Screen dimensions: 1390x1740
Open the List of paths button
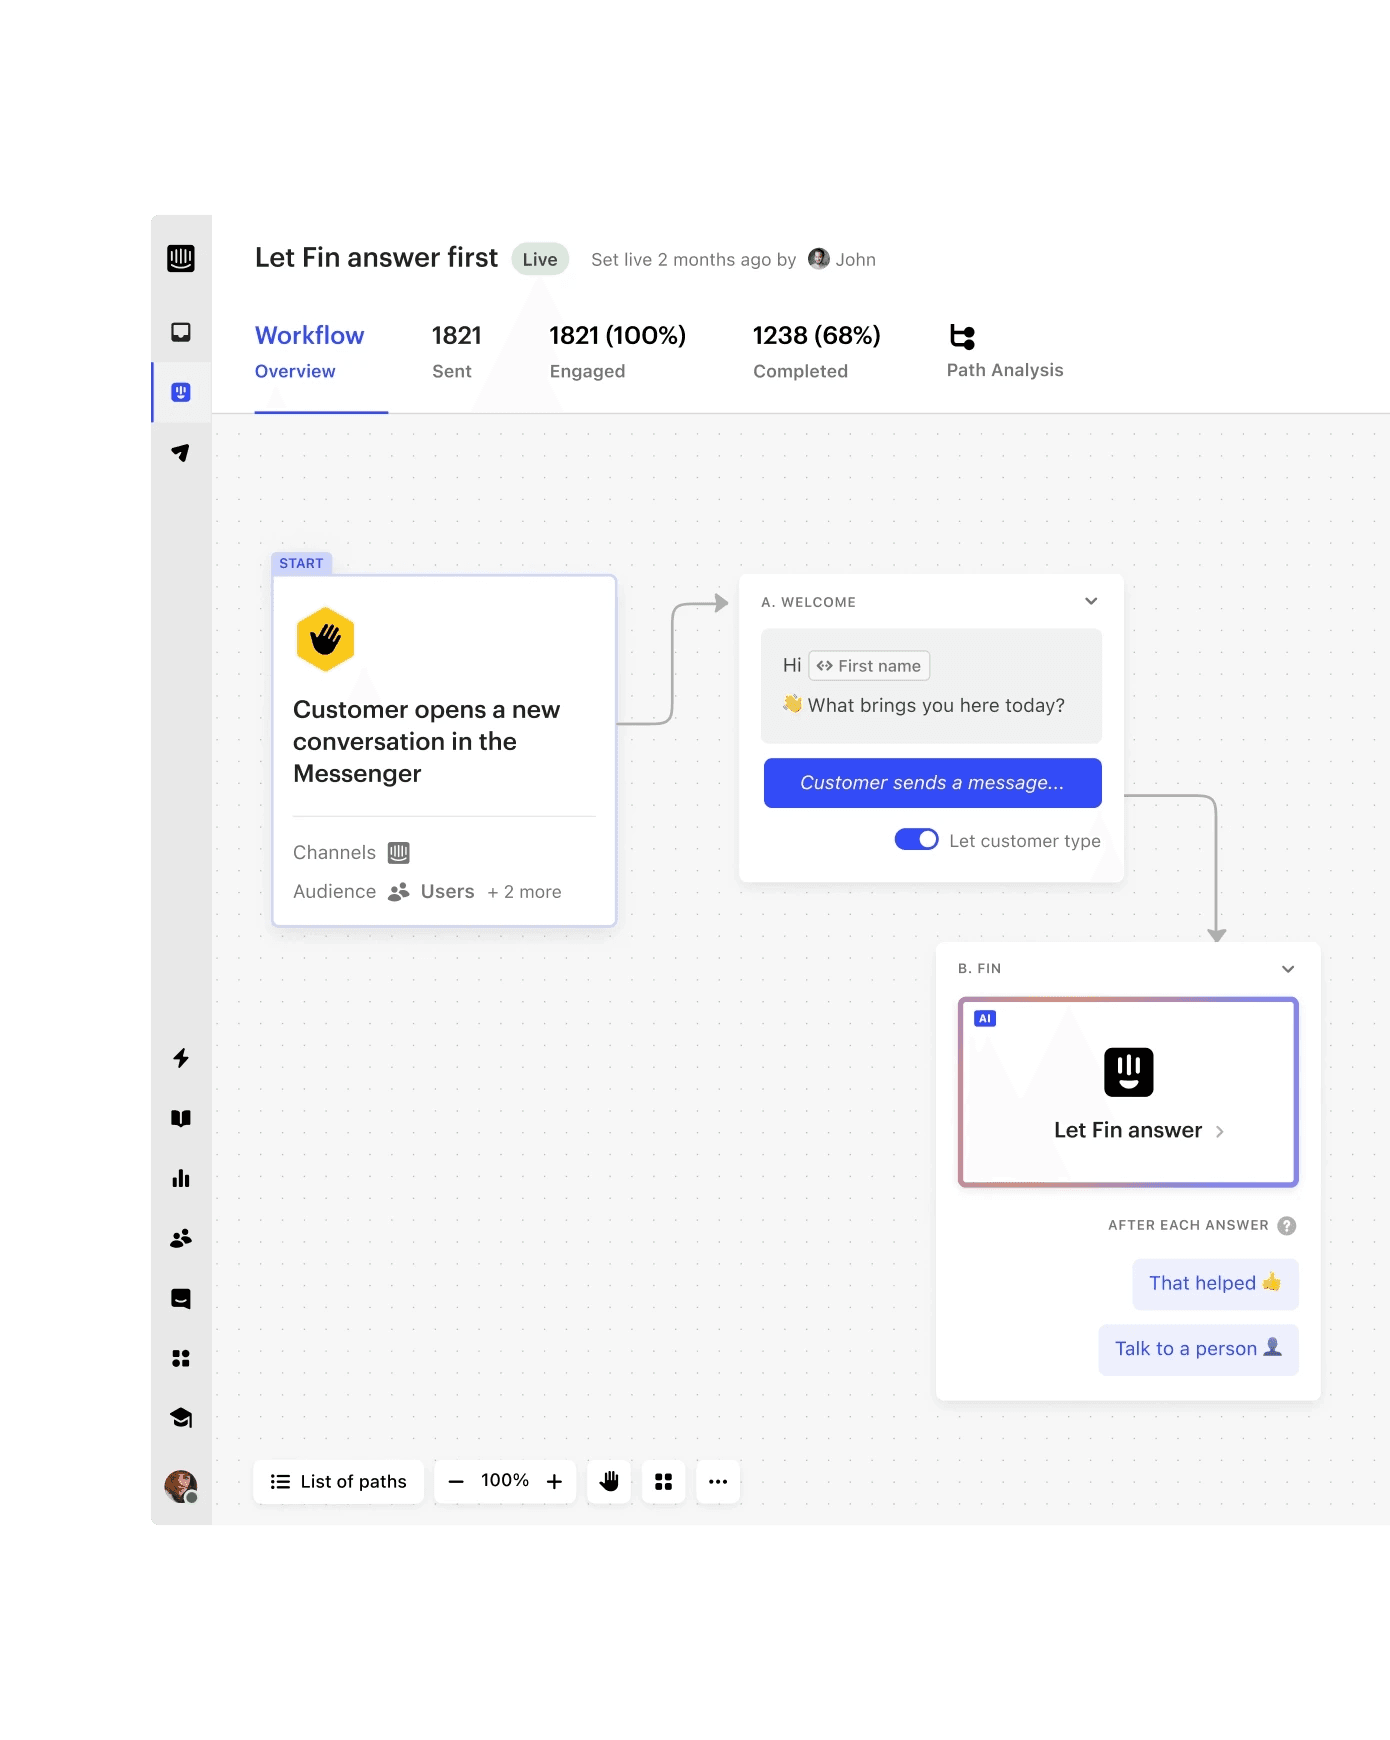[x=338, y=1481]
